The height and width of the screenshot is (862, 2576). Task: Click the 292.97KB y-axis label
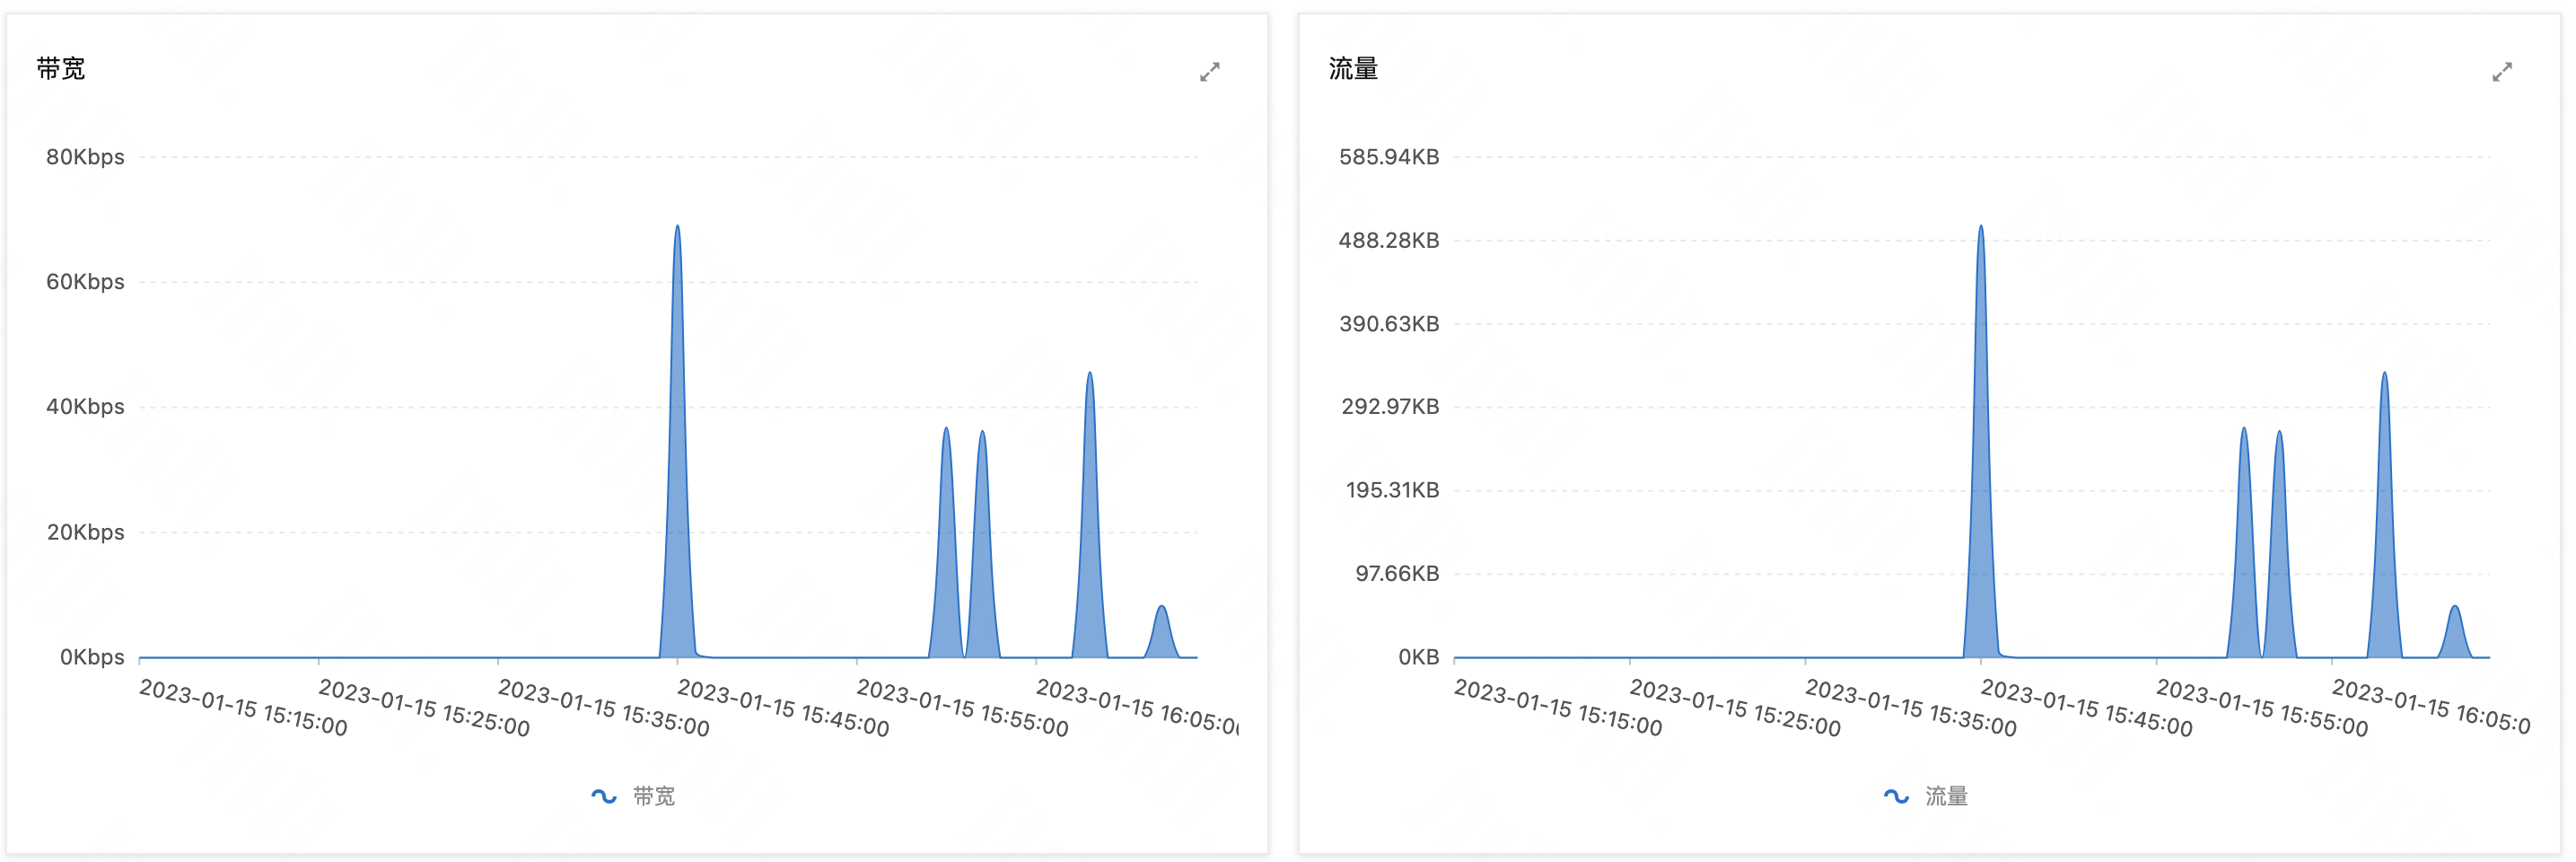(1389, 406)
